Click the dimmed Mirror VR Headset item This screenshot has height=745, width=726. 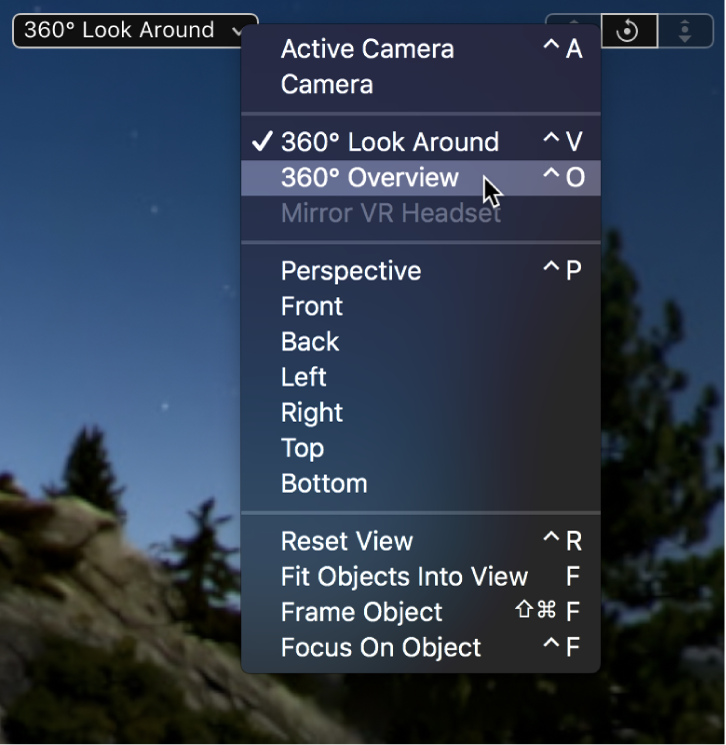tap(390, 213)
